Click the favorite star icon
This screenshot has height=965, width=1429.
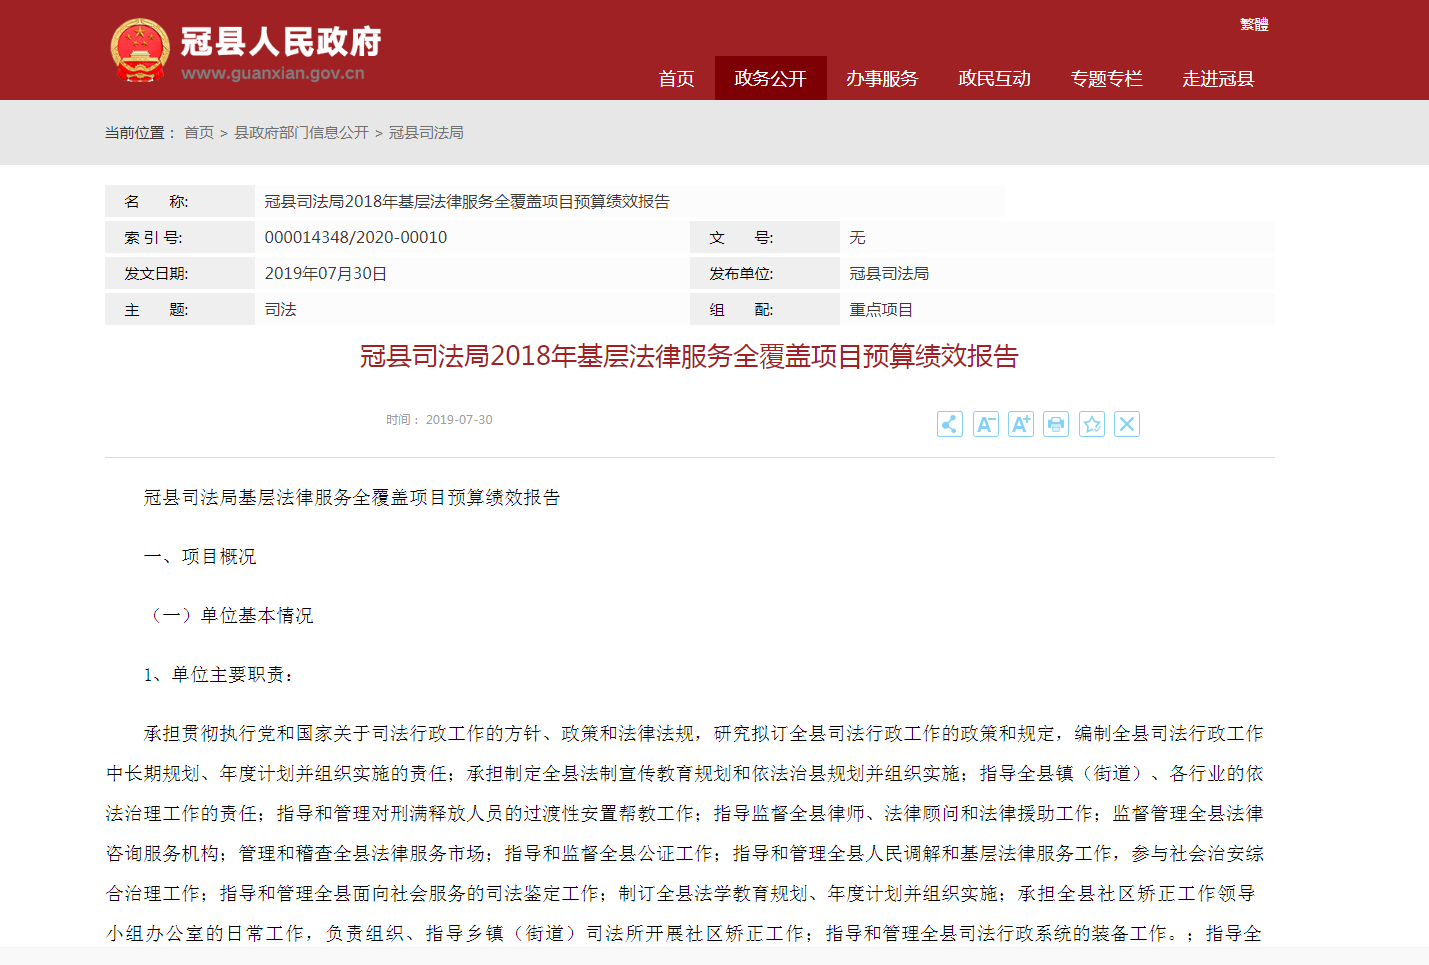1092,424
